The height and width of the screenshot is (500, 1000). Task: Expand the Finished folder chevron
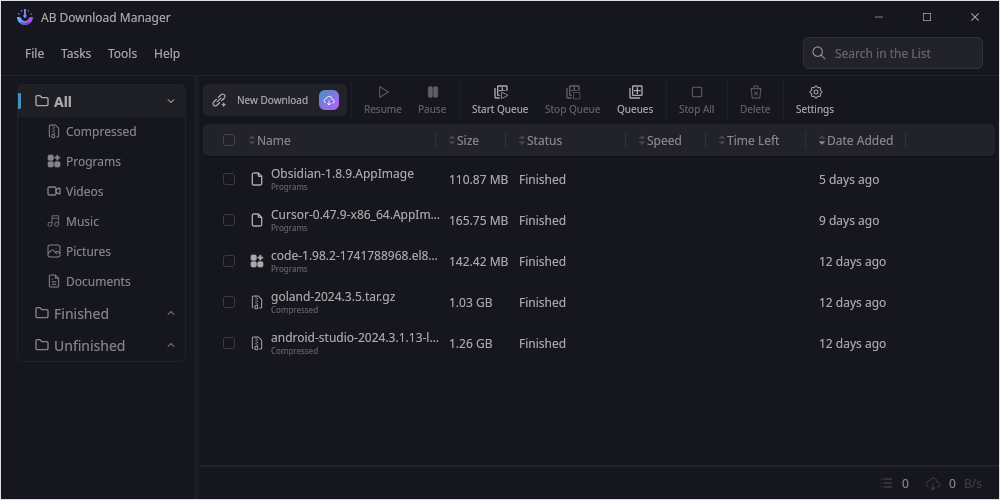171,313
